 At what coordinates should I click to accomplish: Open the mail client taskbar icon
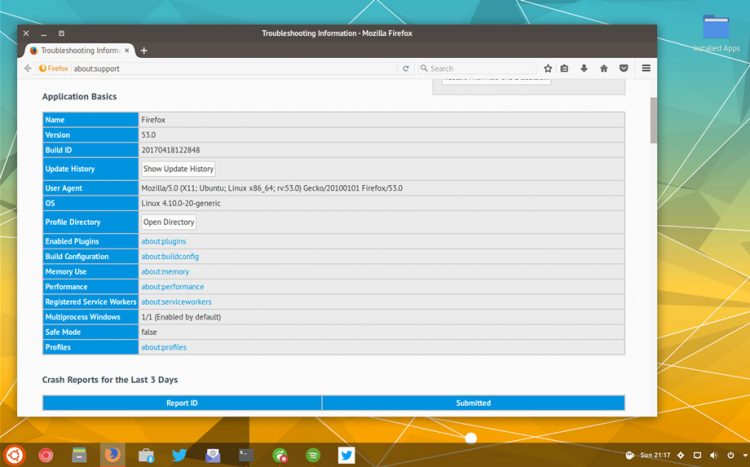tap(213, 455)
